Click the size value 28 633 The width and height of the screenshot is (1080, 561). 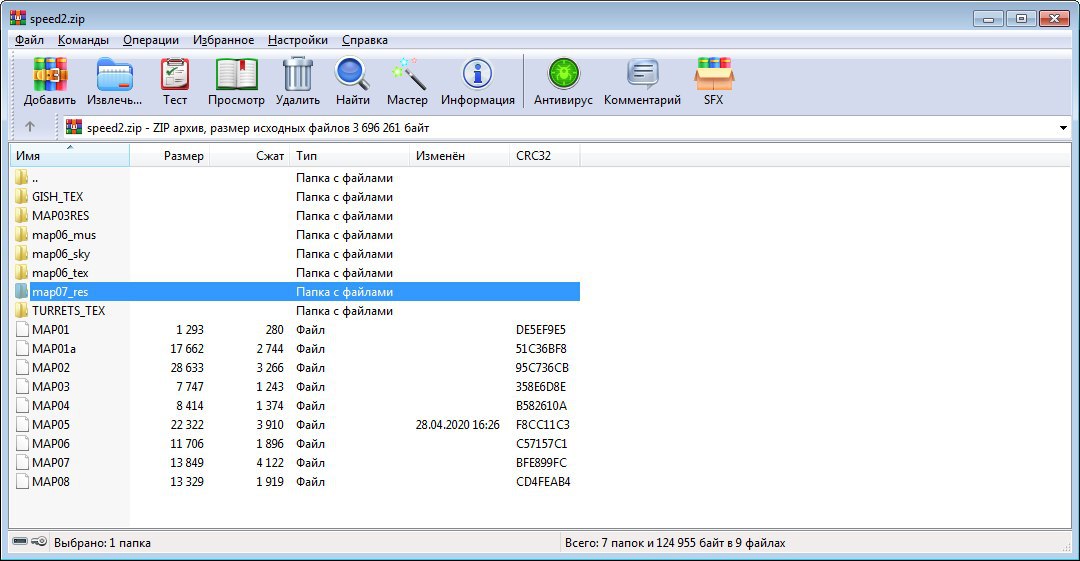pos(187,367)
